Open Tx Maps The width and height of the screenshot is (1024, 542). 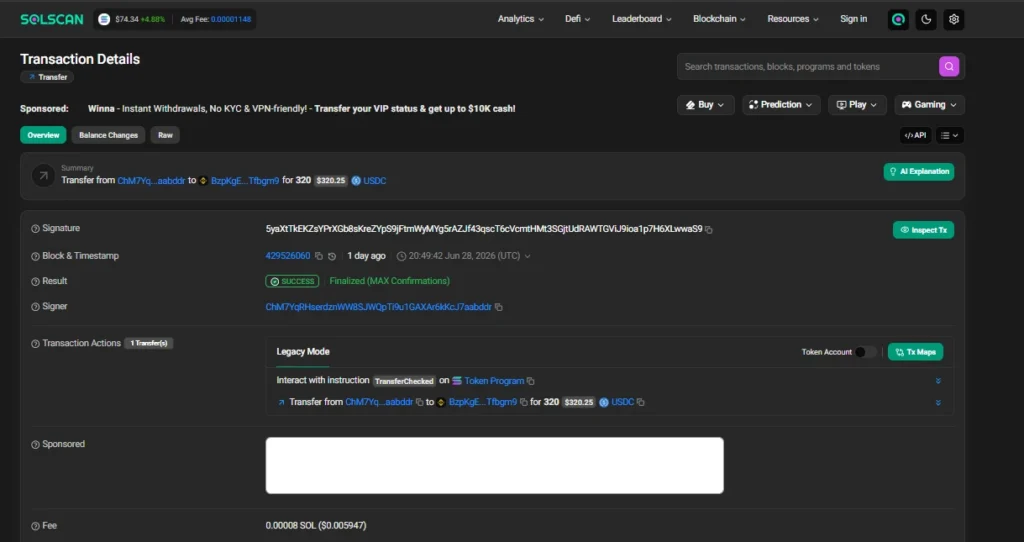pyautogui.click(x=916, y=352)
